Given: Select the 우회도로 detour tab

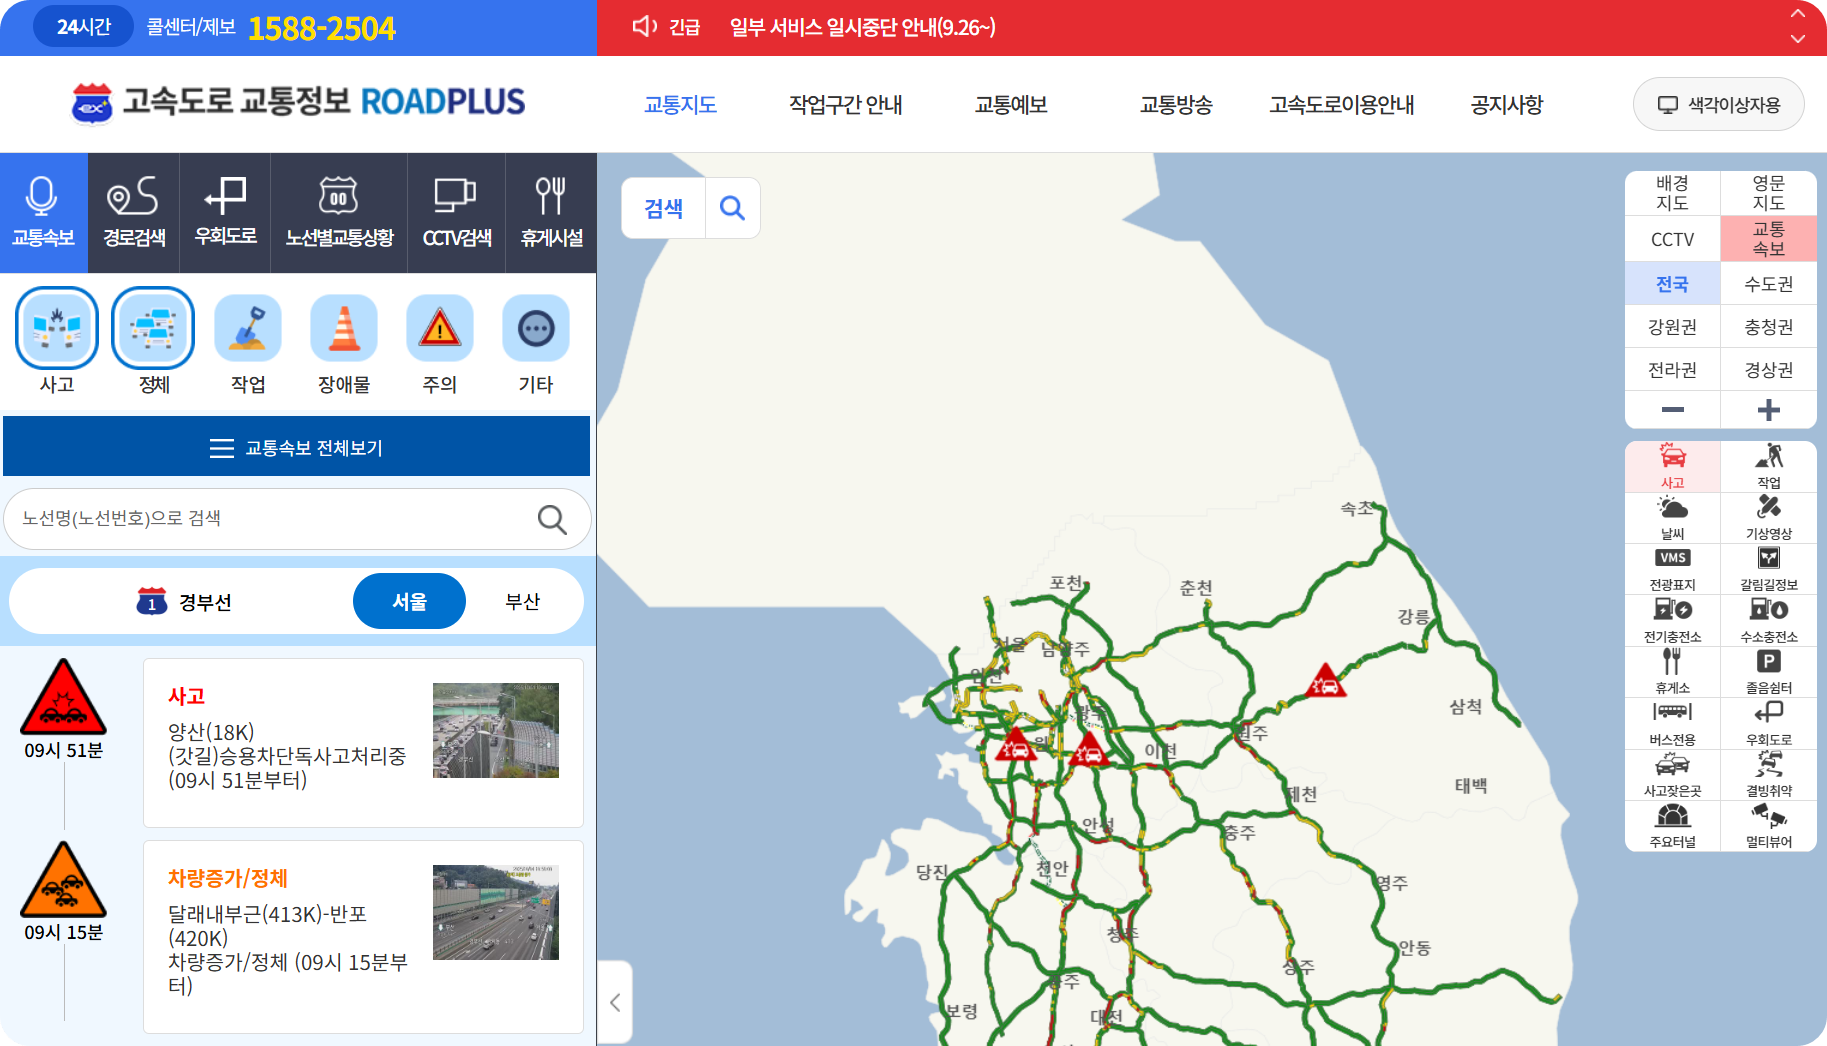Looking at the screenshot, I should point(225,213).
